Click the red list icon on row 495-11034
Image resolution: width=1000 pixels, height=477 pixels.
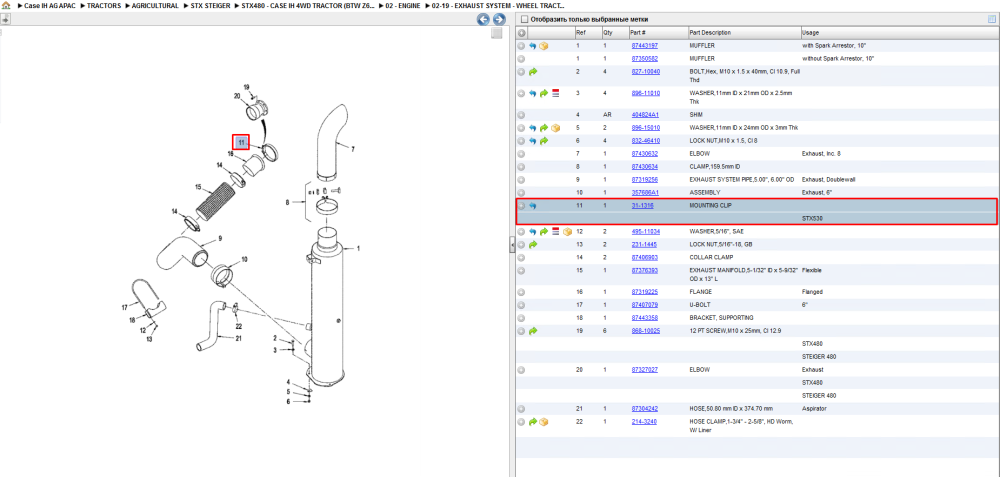555,231
